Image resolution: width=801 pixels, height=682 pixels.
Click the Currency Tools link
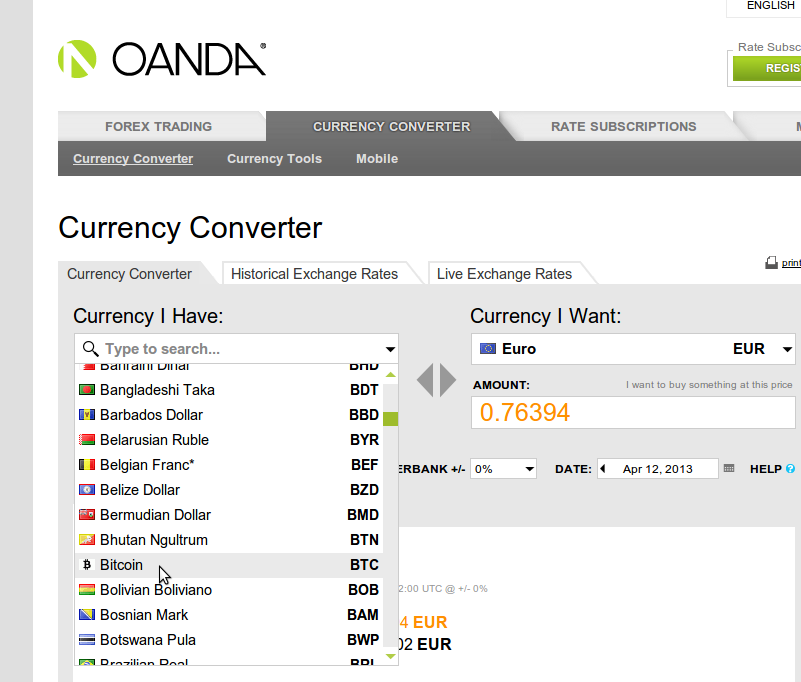[274, 159]
